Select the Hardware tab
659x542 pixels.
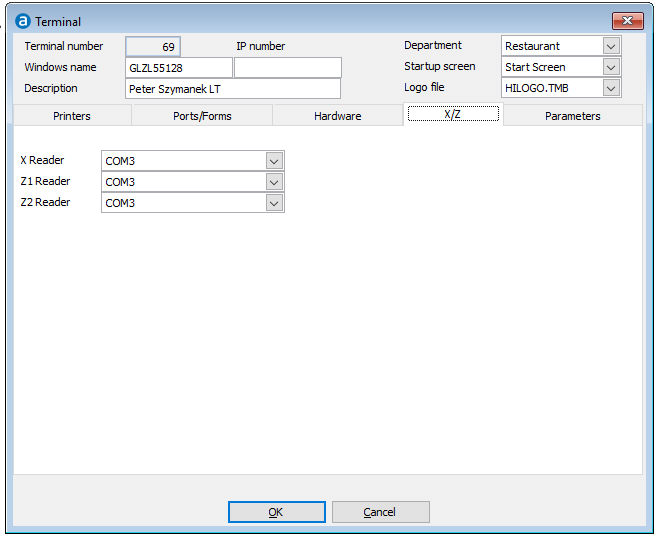click(337, 116)
